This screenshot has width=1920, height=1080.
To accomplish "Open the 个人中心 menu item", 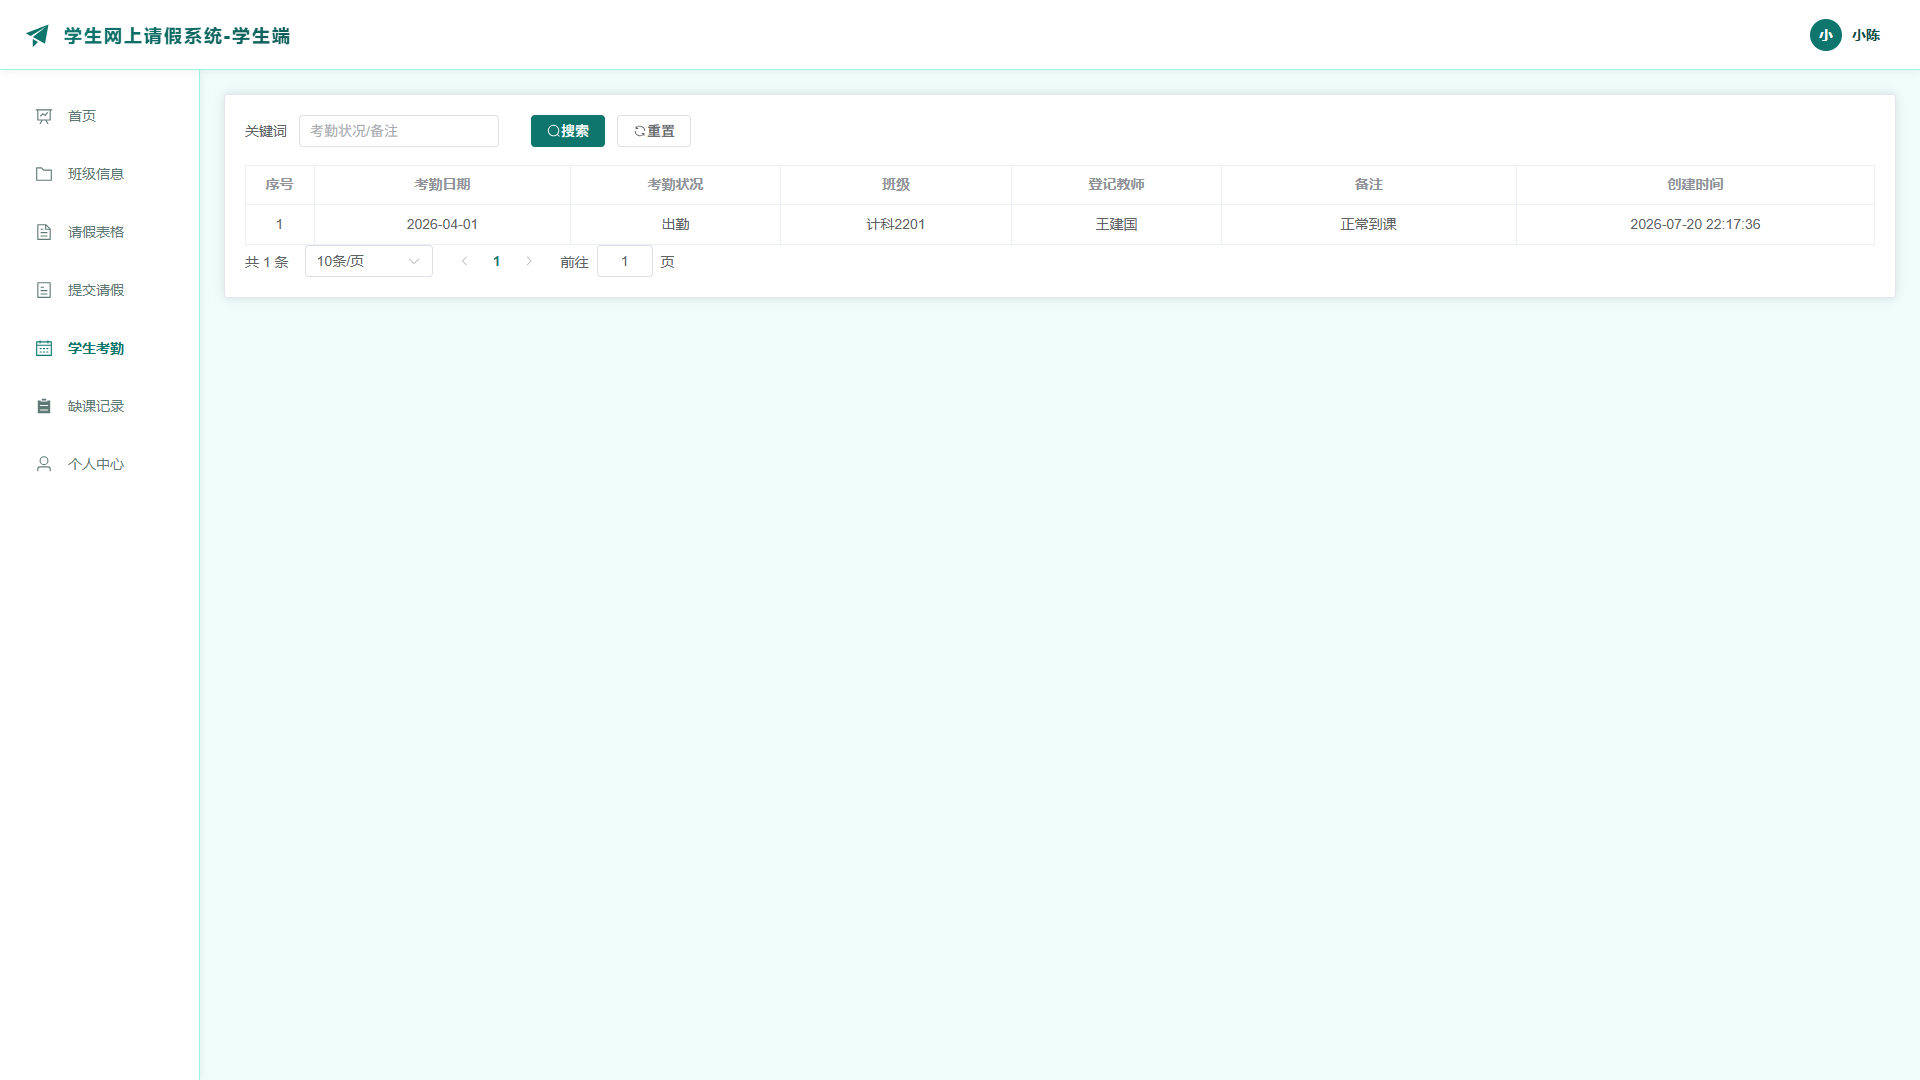I will 100,464.
